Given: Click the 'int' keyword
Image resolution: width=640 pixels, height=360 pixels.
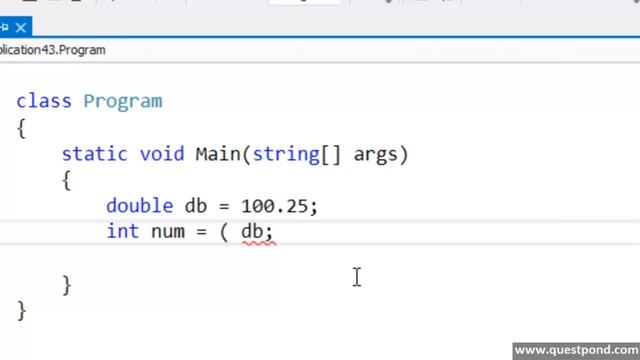Looking at the screenshot, I should 123,231.
